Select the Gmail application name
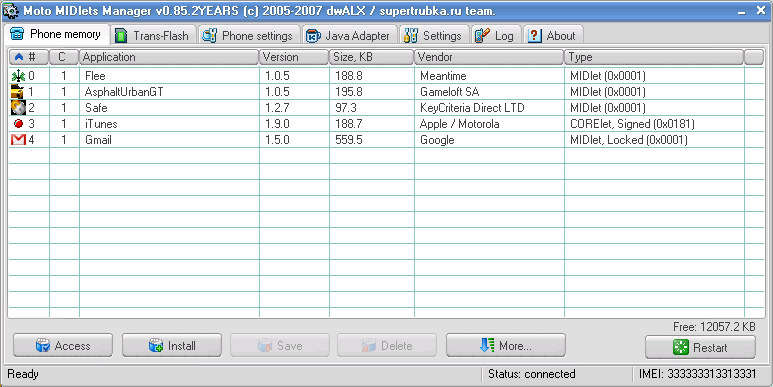Screen dimensions: 773x387 (98, 140)
